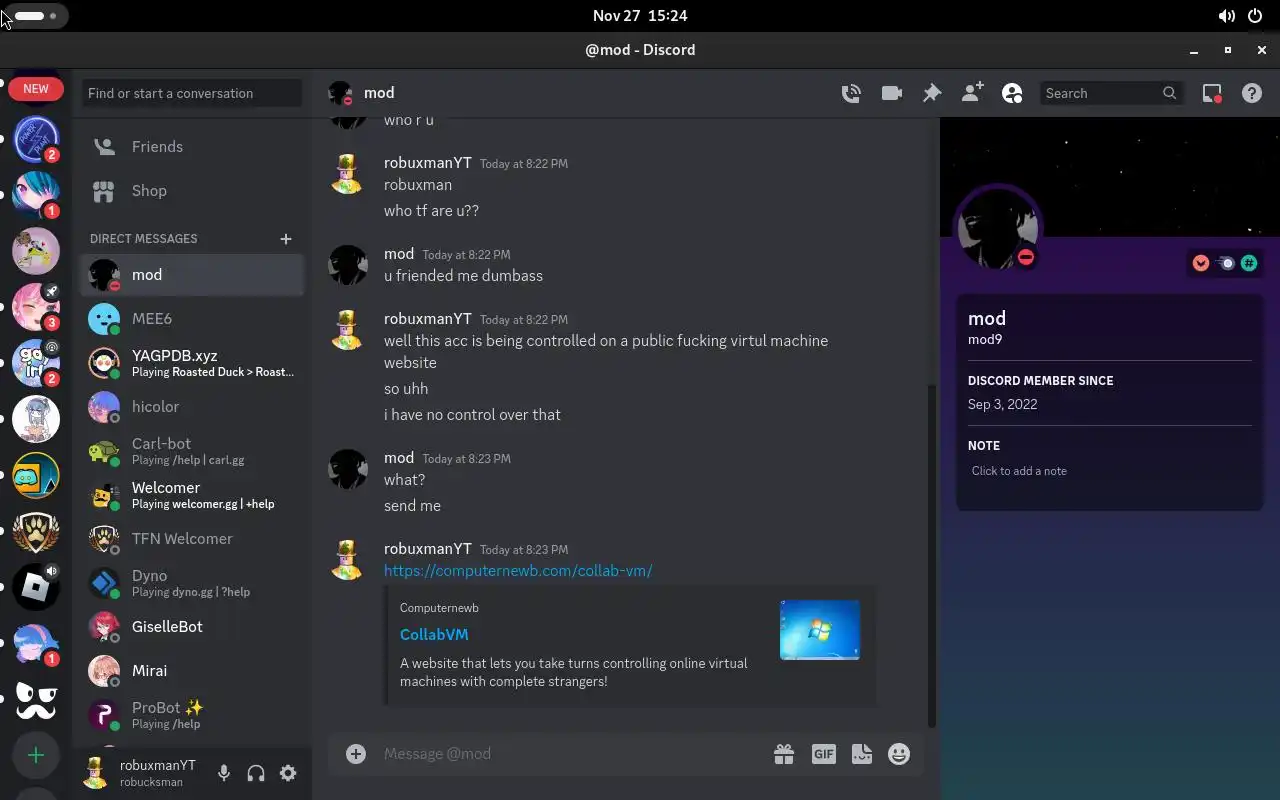
Task: Click the NEW badge in server list
Action: coord(36,89)
